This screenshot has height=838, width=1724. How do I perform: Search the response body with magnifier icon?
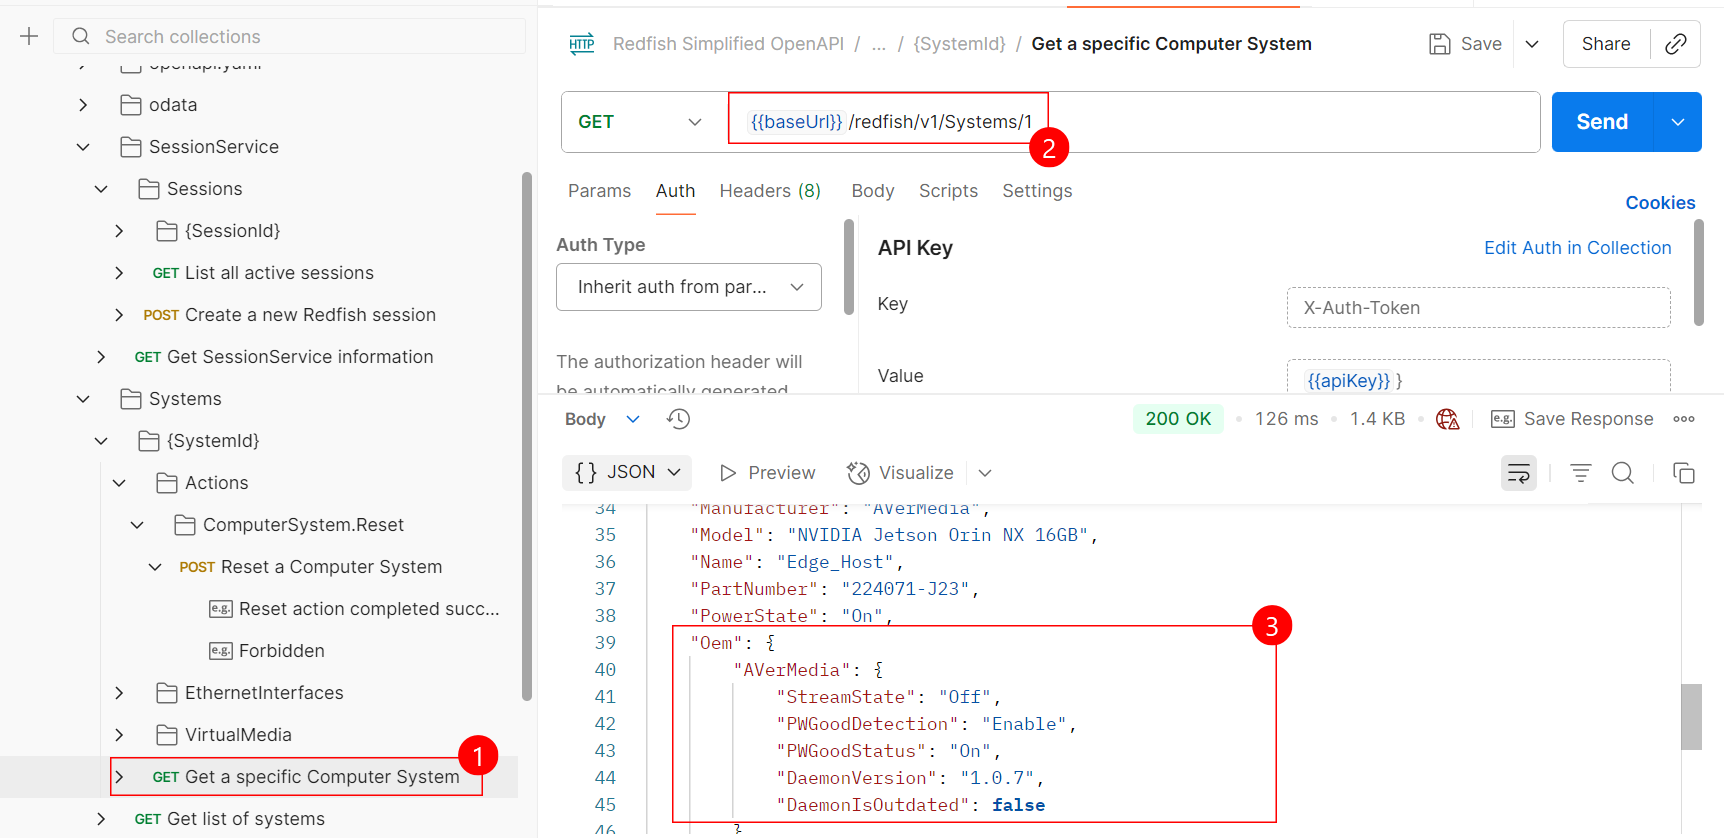point(1622,473)
